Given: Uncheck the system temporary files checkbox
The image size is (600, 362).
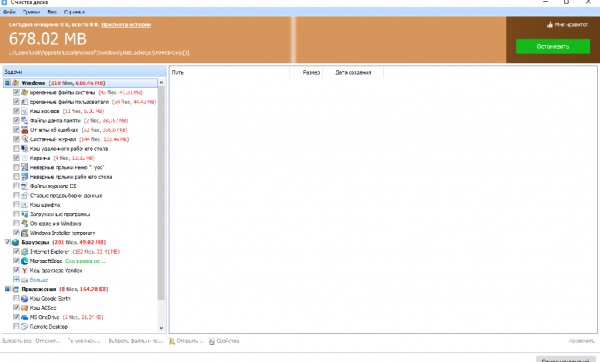Looking at the screenshot, I should tap(16, 93).
